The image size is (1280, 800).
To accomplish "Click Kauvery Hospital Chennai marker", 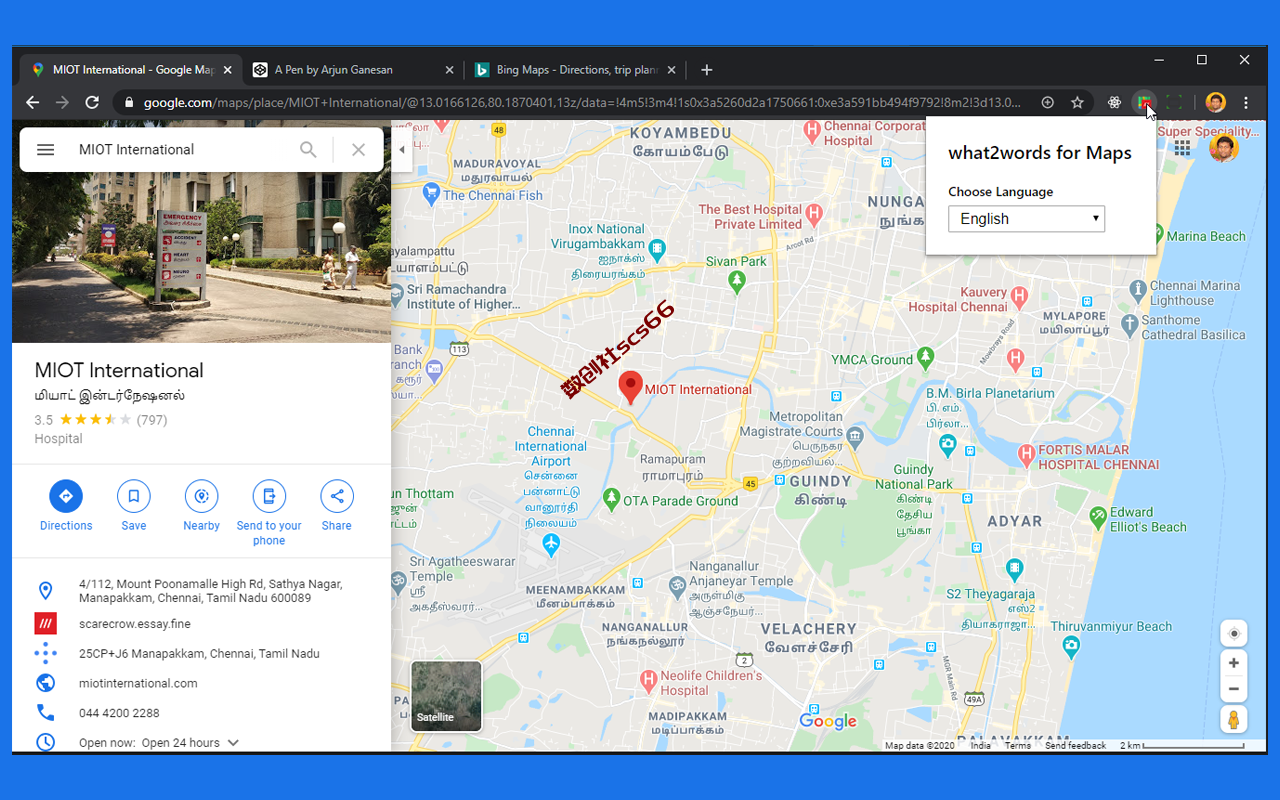I will click(x=1019, y=296).
